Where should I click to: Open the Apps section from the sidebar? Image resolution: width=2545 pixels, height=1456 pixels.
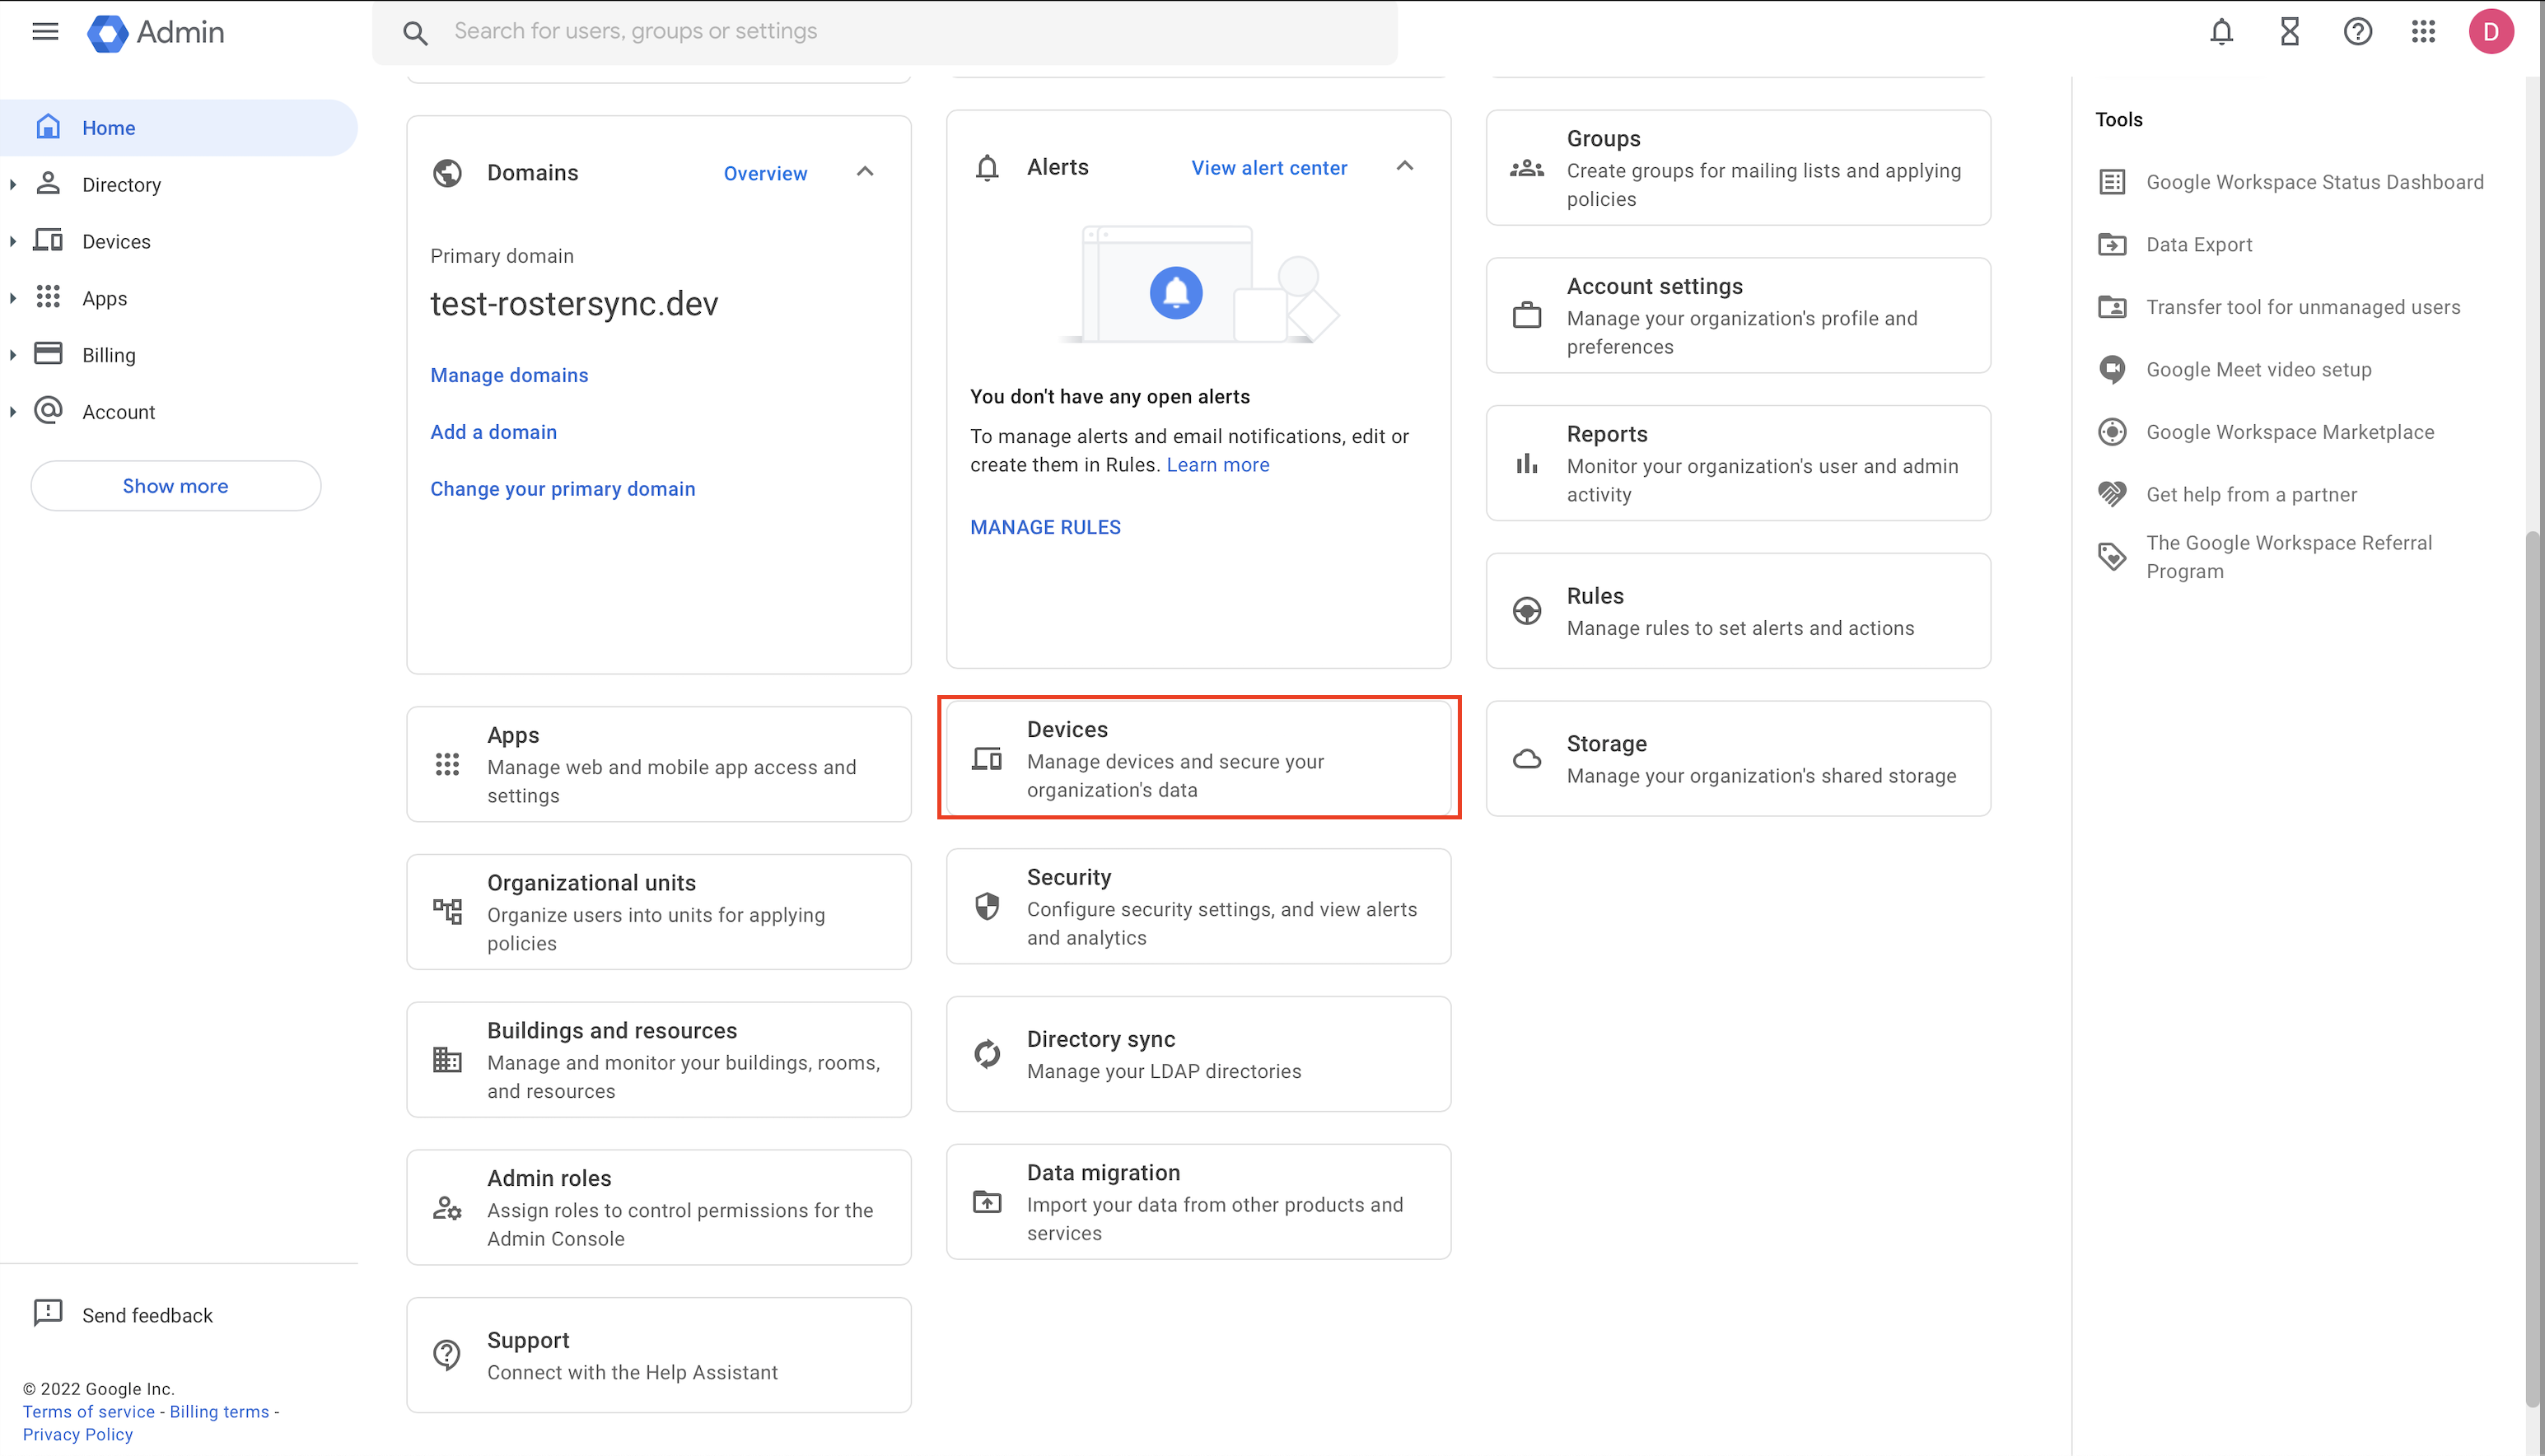tap(104, 297)
